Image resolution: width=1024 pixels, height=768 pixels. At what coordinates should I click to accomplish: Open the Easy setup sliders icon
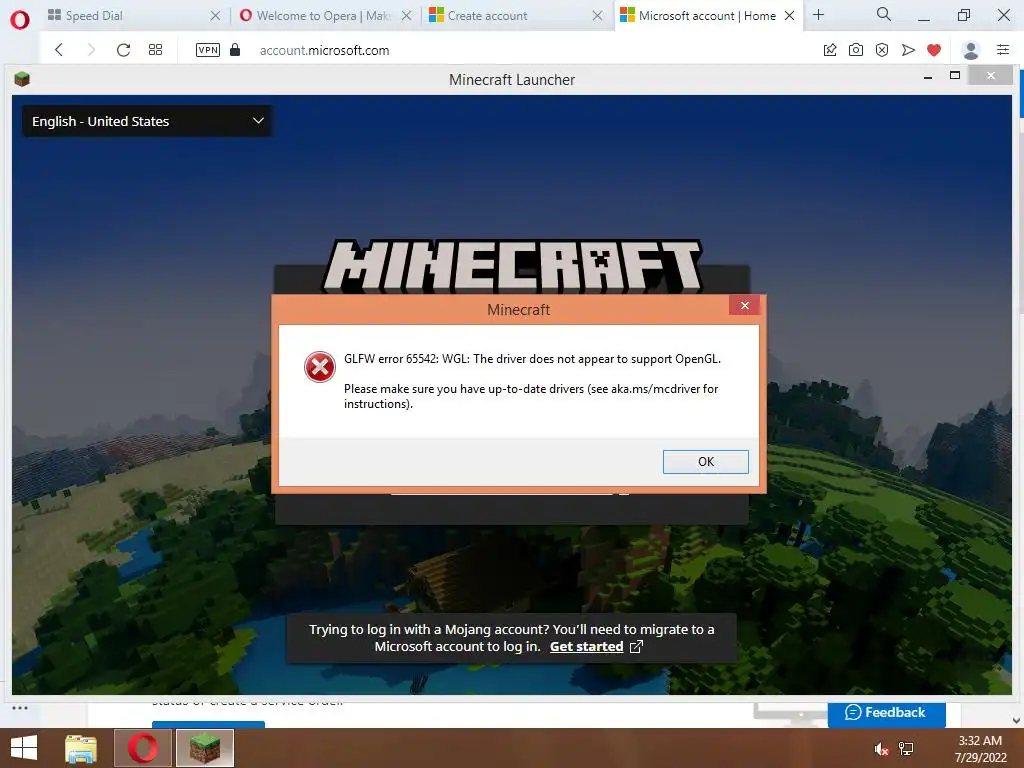[1003, 50]
